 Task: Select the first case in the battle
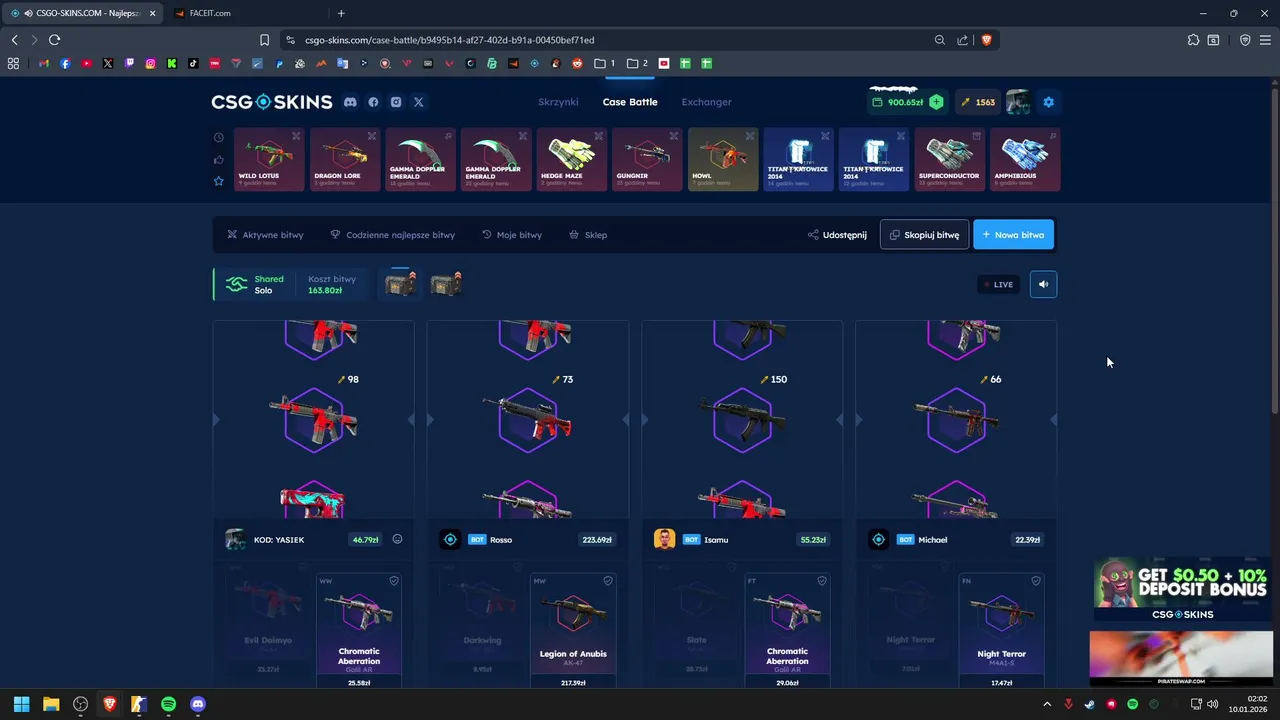[400, 284]
